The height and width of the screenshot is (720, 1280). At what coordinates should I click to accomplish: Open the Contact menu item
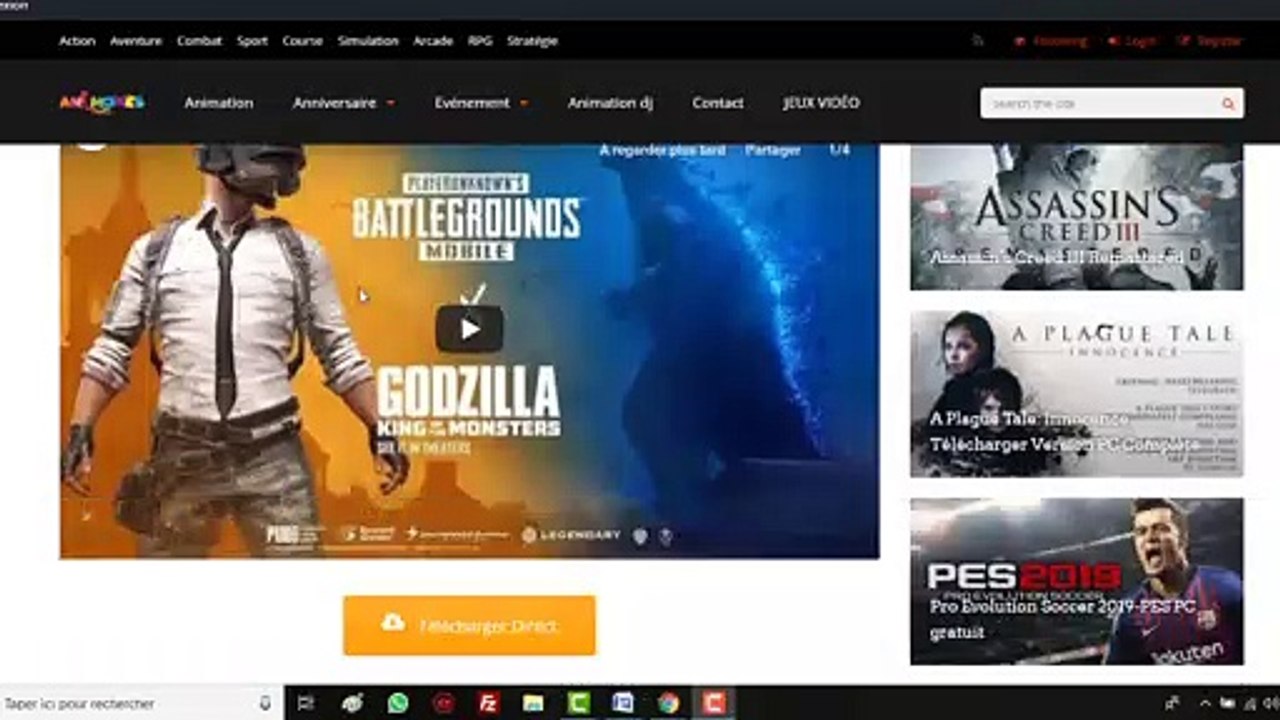click(717, 102)
